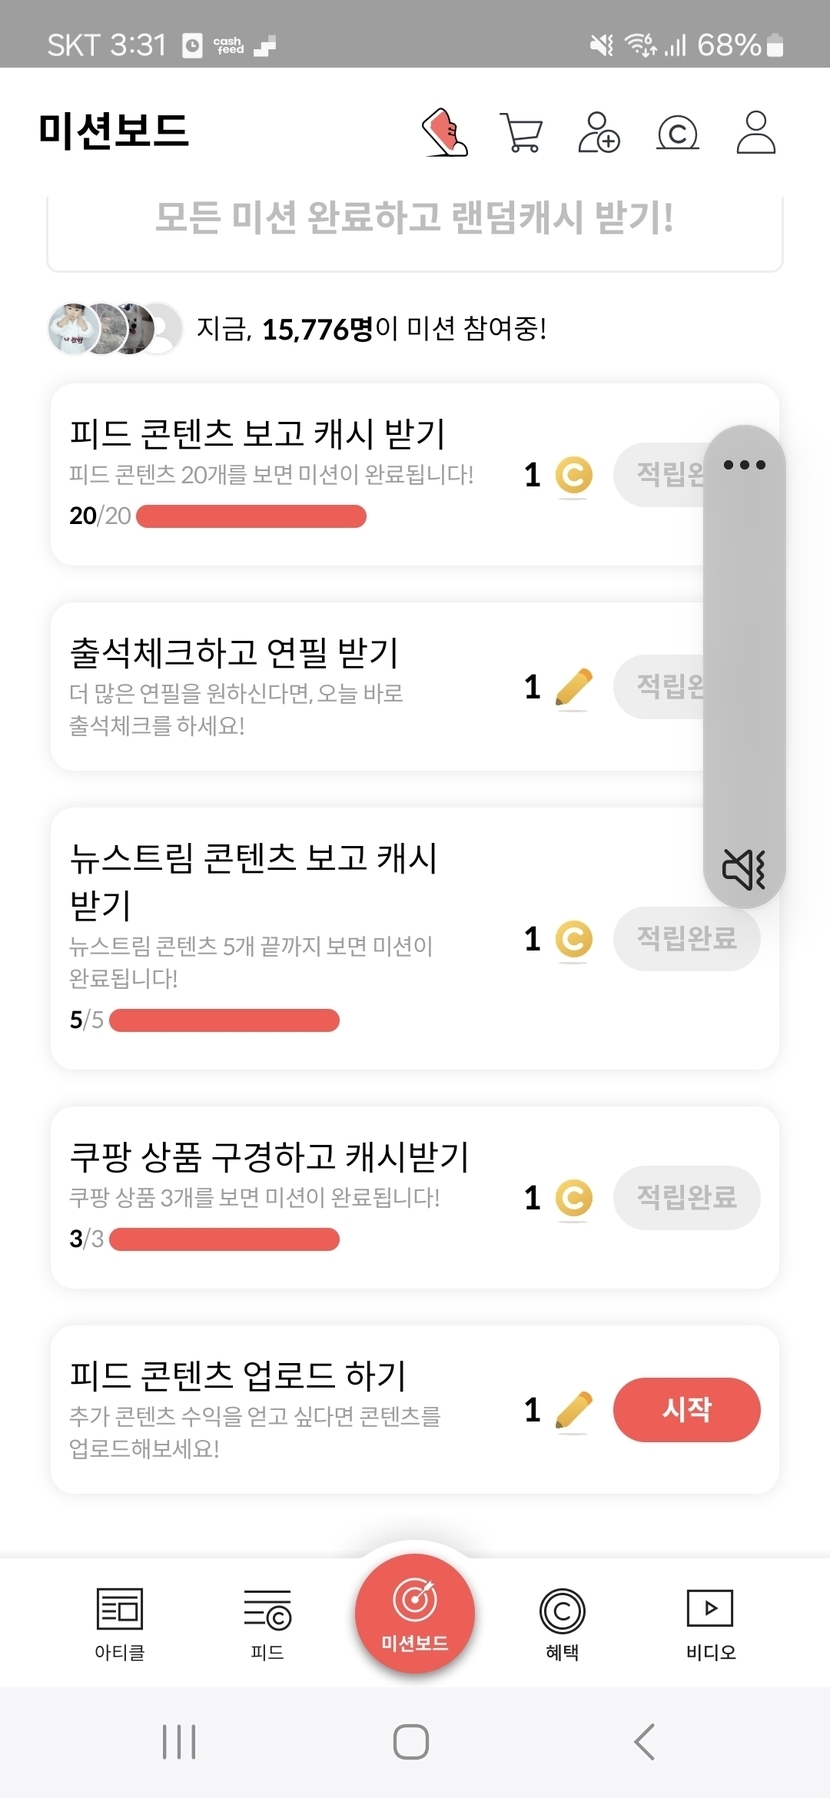Viewport: 830px width, 1798px height.
Task: Tap the participant avatars thumbnail
Action: tap(114, 328)
